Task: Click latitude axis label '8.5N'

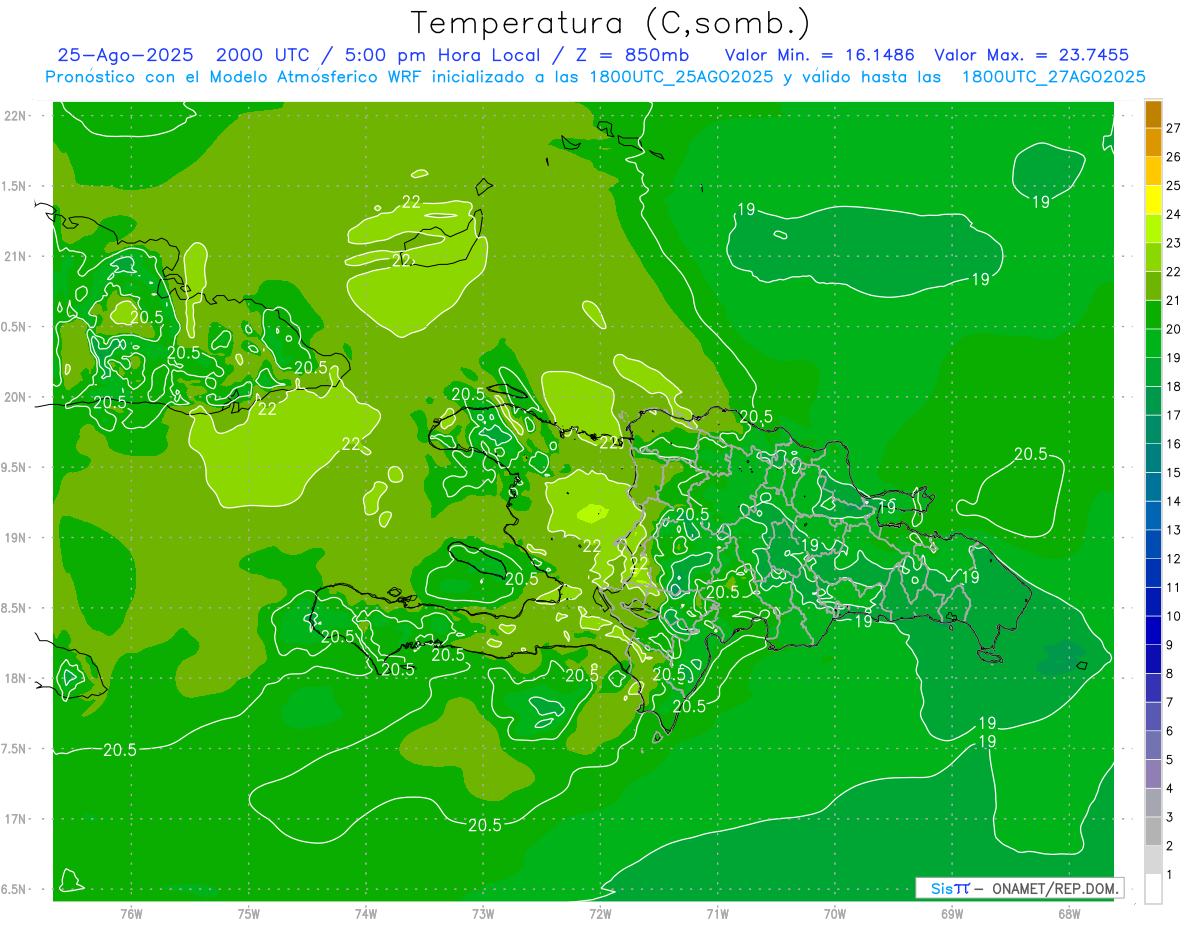Action: click(15, 608)
